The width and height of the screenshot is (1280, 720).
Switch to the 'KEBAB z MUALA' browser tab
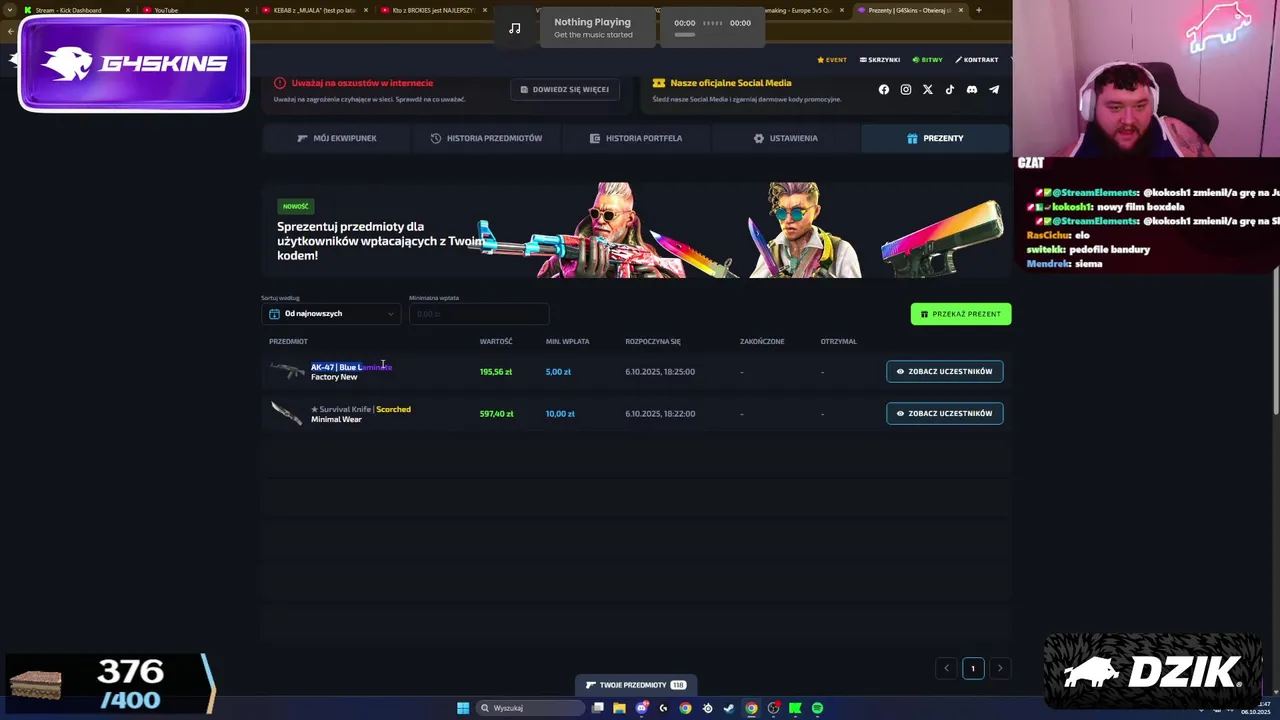tap(314, 10)
